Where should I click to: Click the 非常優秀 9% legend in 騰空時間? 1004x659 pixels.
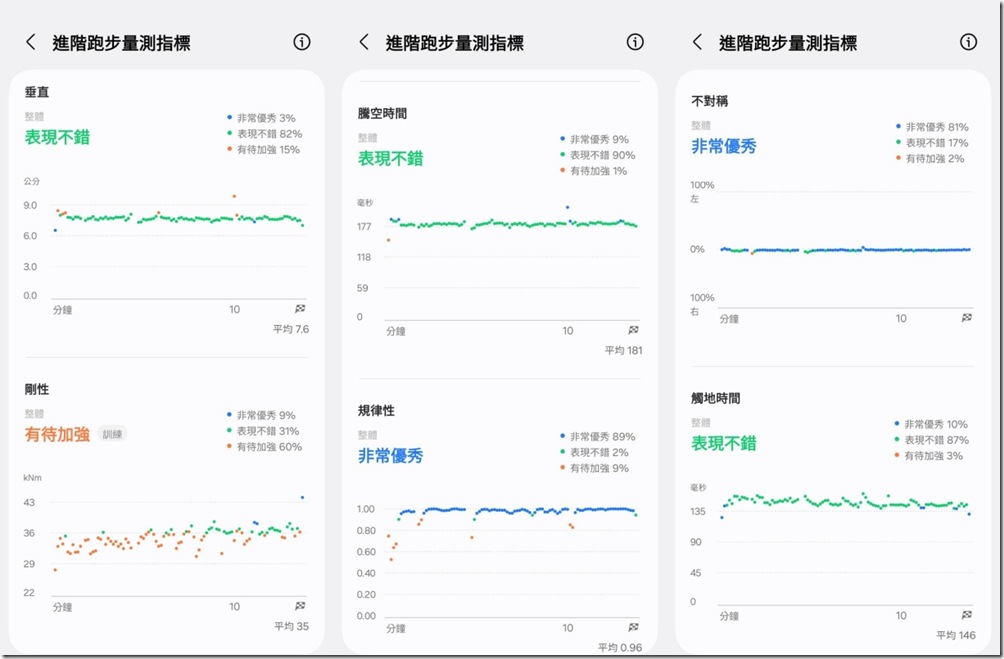click(x=594, y=139)
